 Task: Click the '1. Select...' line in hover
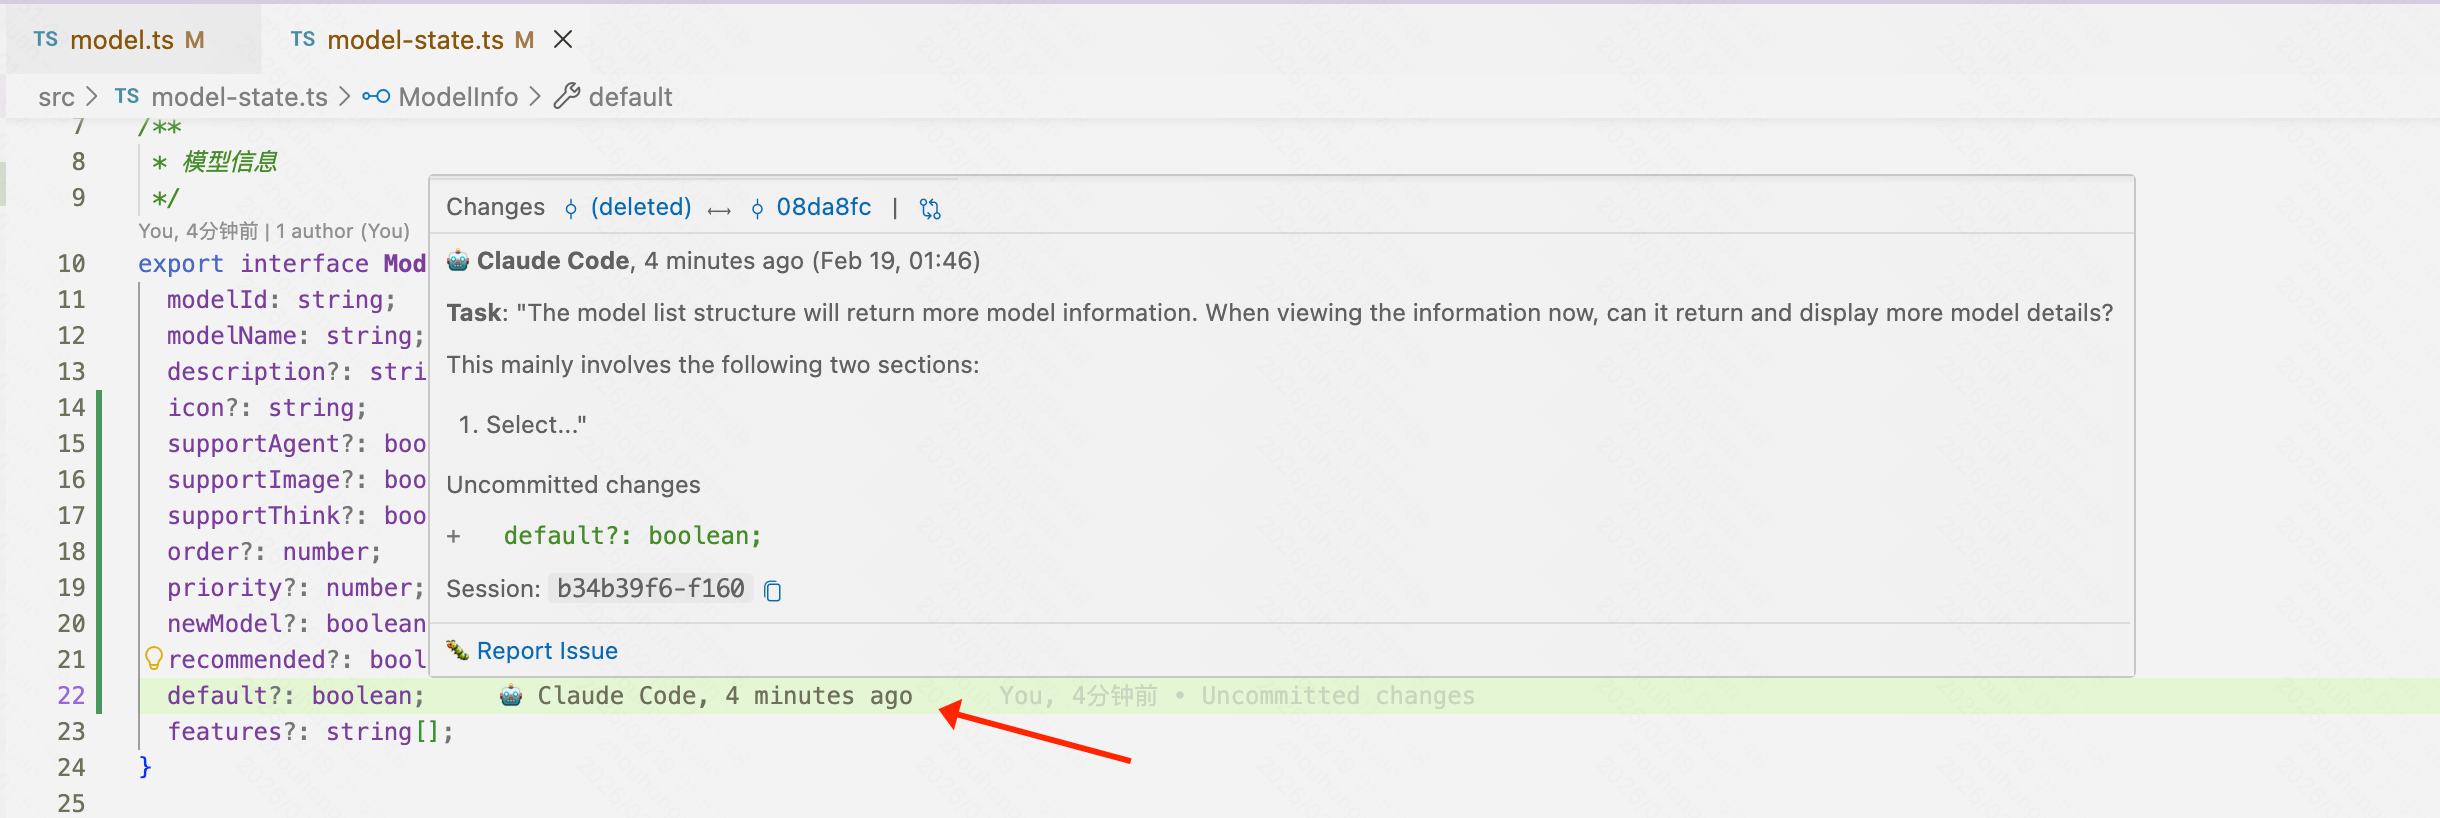point(522,425)
